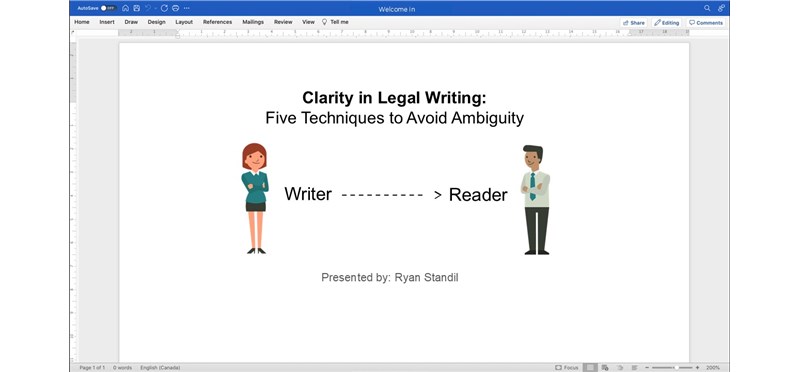
Task: Switch to the Design tab
Action: (x=157, y=22)
